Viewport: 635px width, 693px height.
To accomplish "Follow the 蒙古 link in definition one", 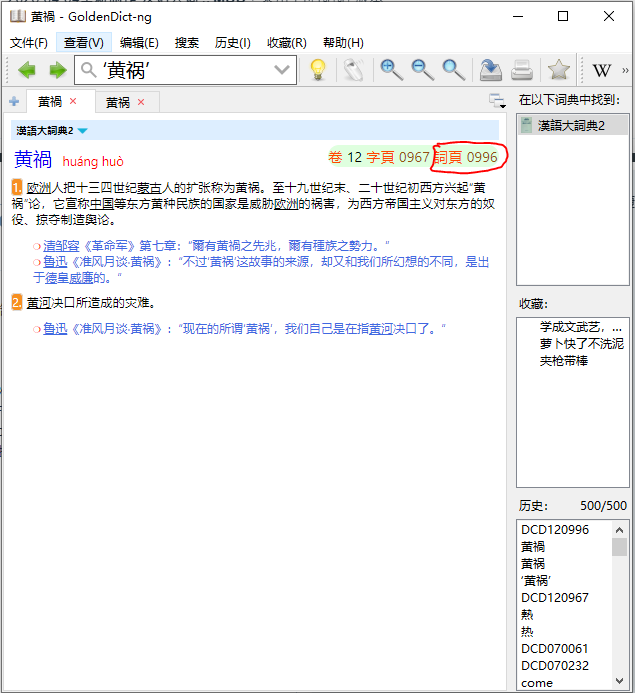I will point(149,188).
